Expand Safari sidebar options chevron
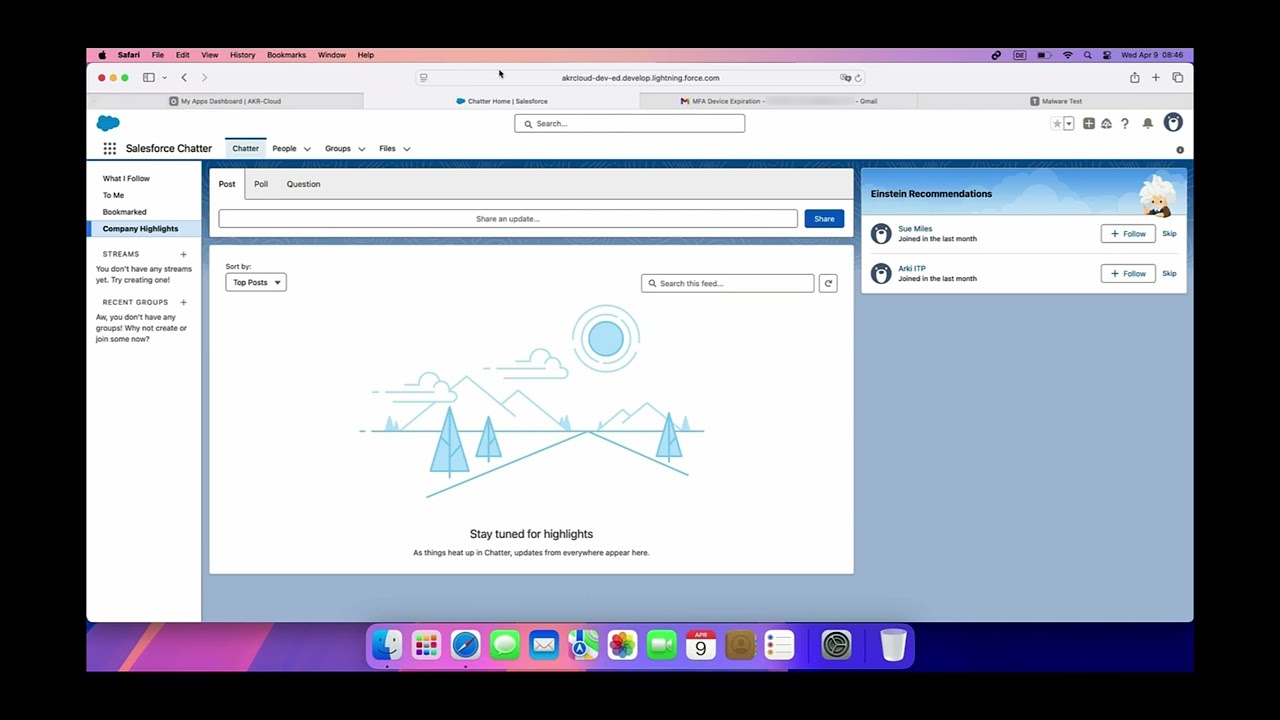Viewport: 1280px width, 720px height. (x=164, y=78)
